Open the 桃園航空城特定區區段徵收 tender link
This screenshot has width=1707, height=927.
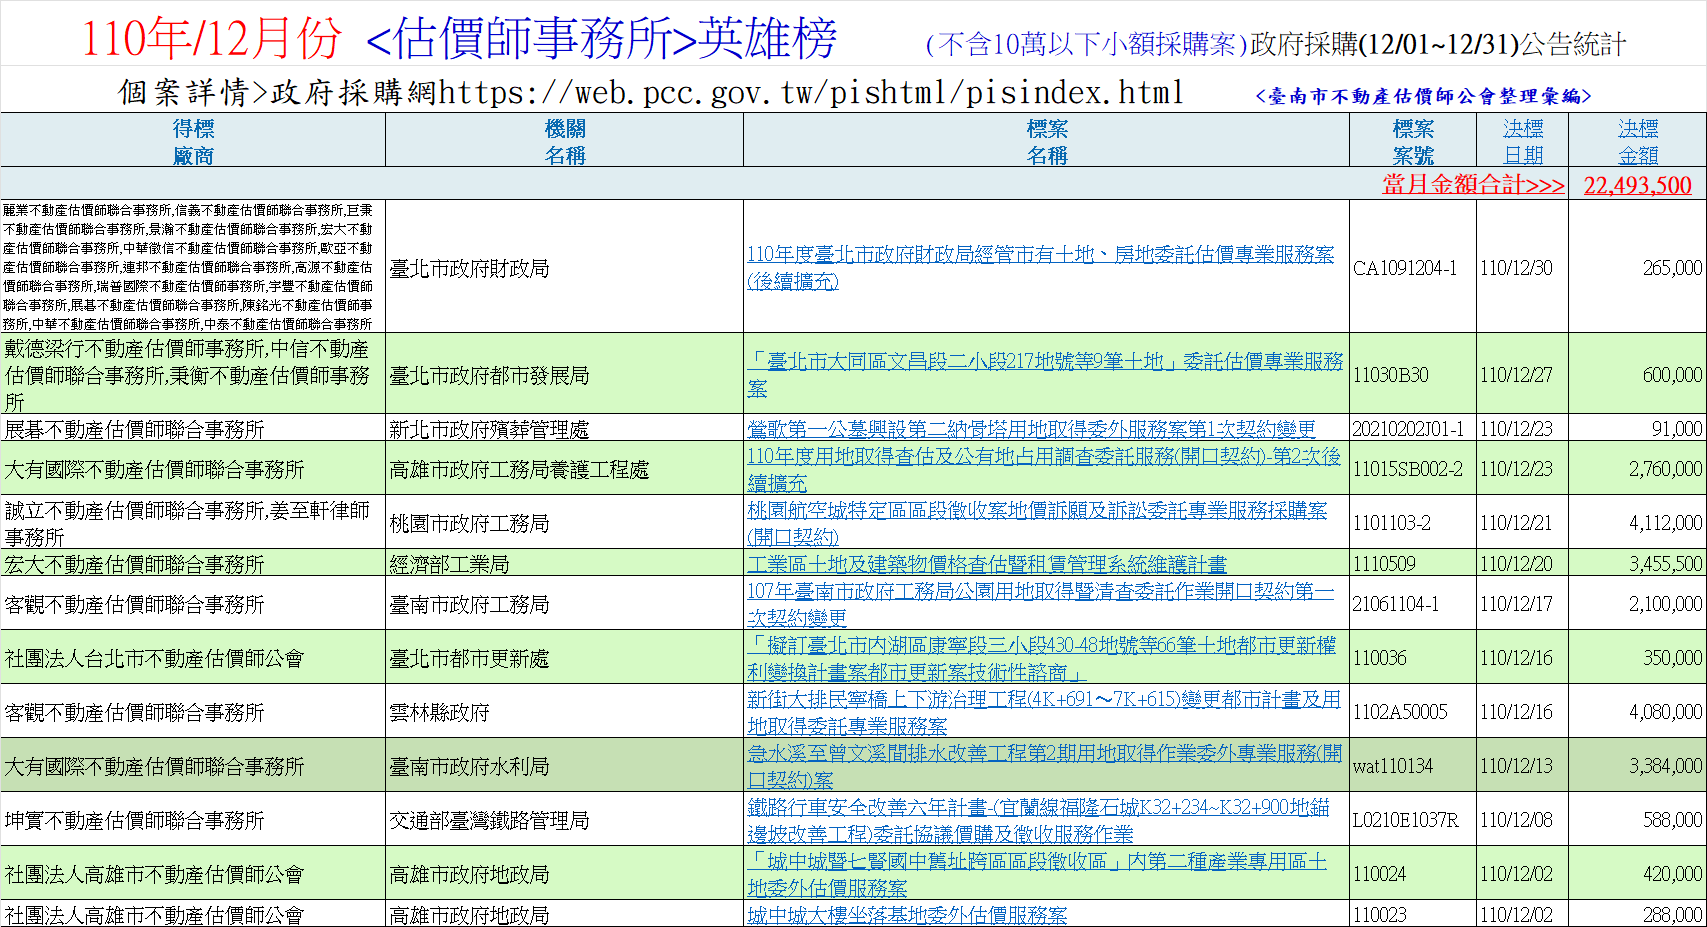pyautogui.click(x=1037, y=510)
